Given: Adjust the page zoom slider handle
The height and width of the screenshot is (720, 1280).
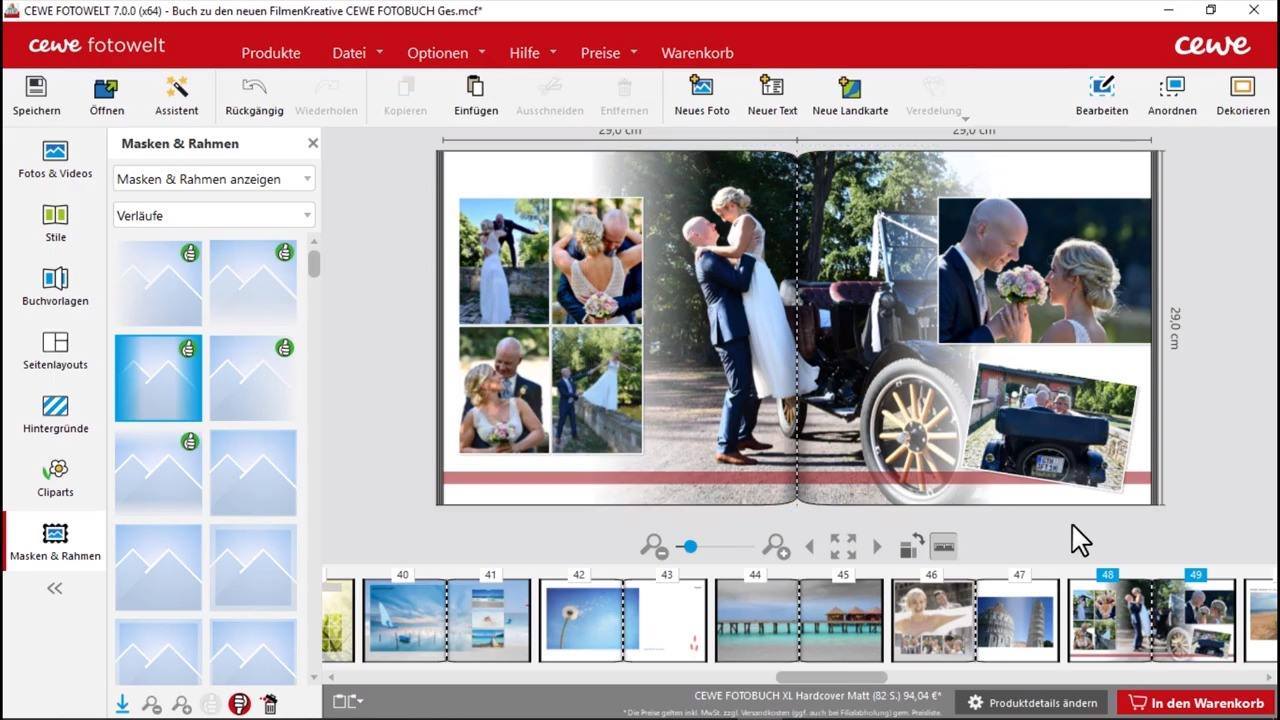Looking at the screenshot, I should pyautogui.click(x=690, y=546).
